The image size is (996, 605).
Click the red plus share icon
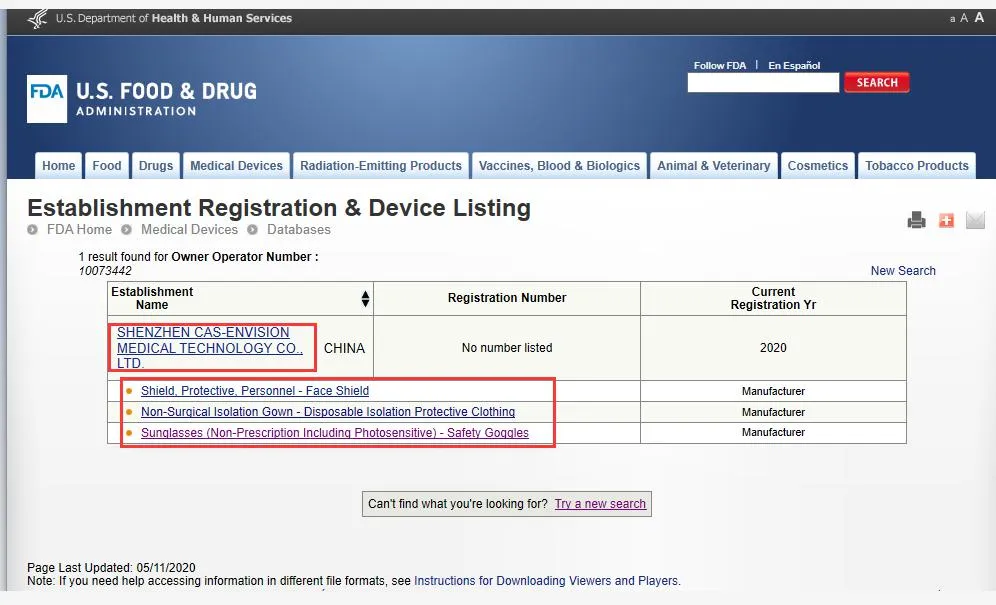point(946,220)
